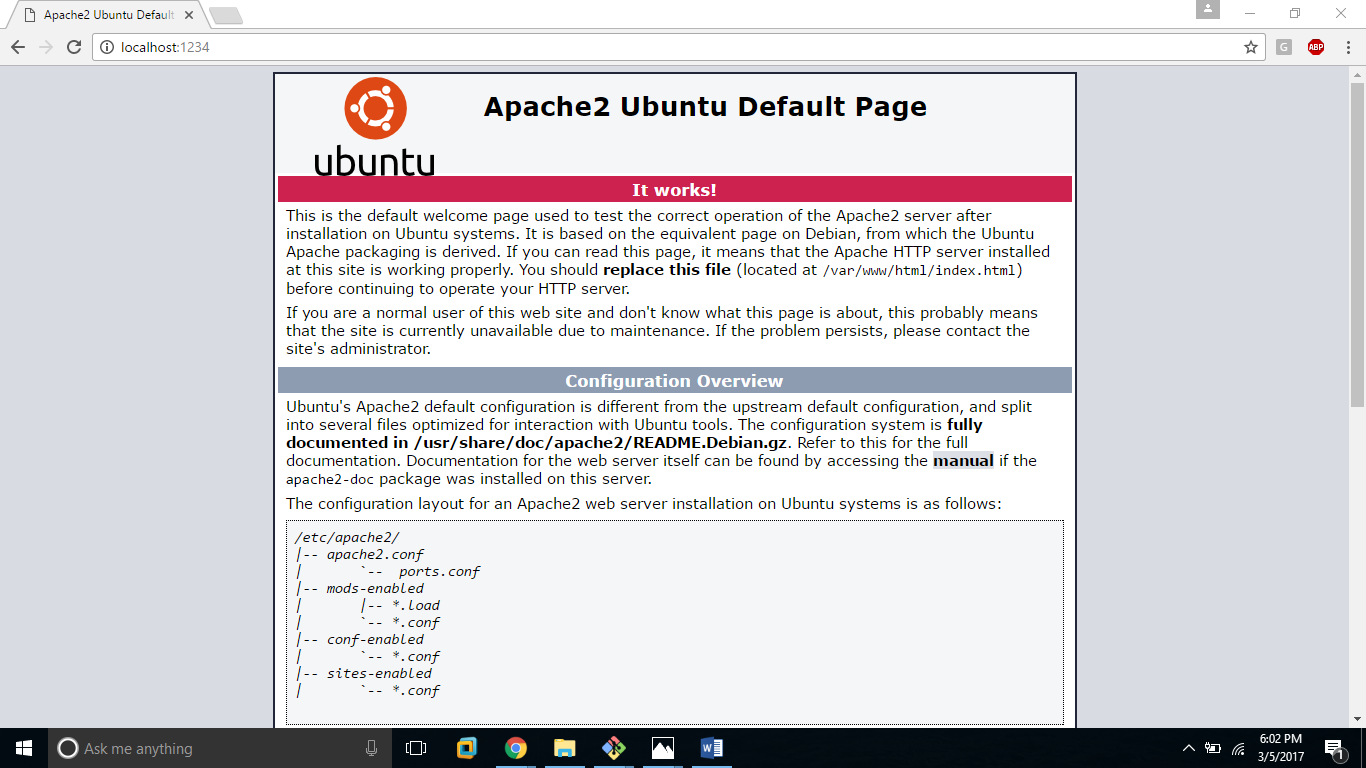Viewport: 1366px width, 768px height.
Task: Show hidden system tray icons
Action: tap(1188, 748)
